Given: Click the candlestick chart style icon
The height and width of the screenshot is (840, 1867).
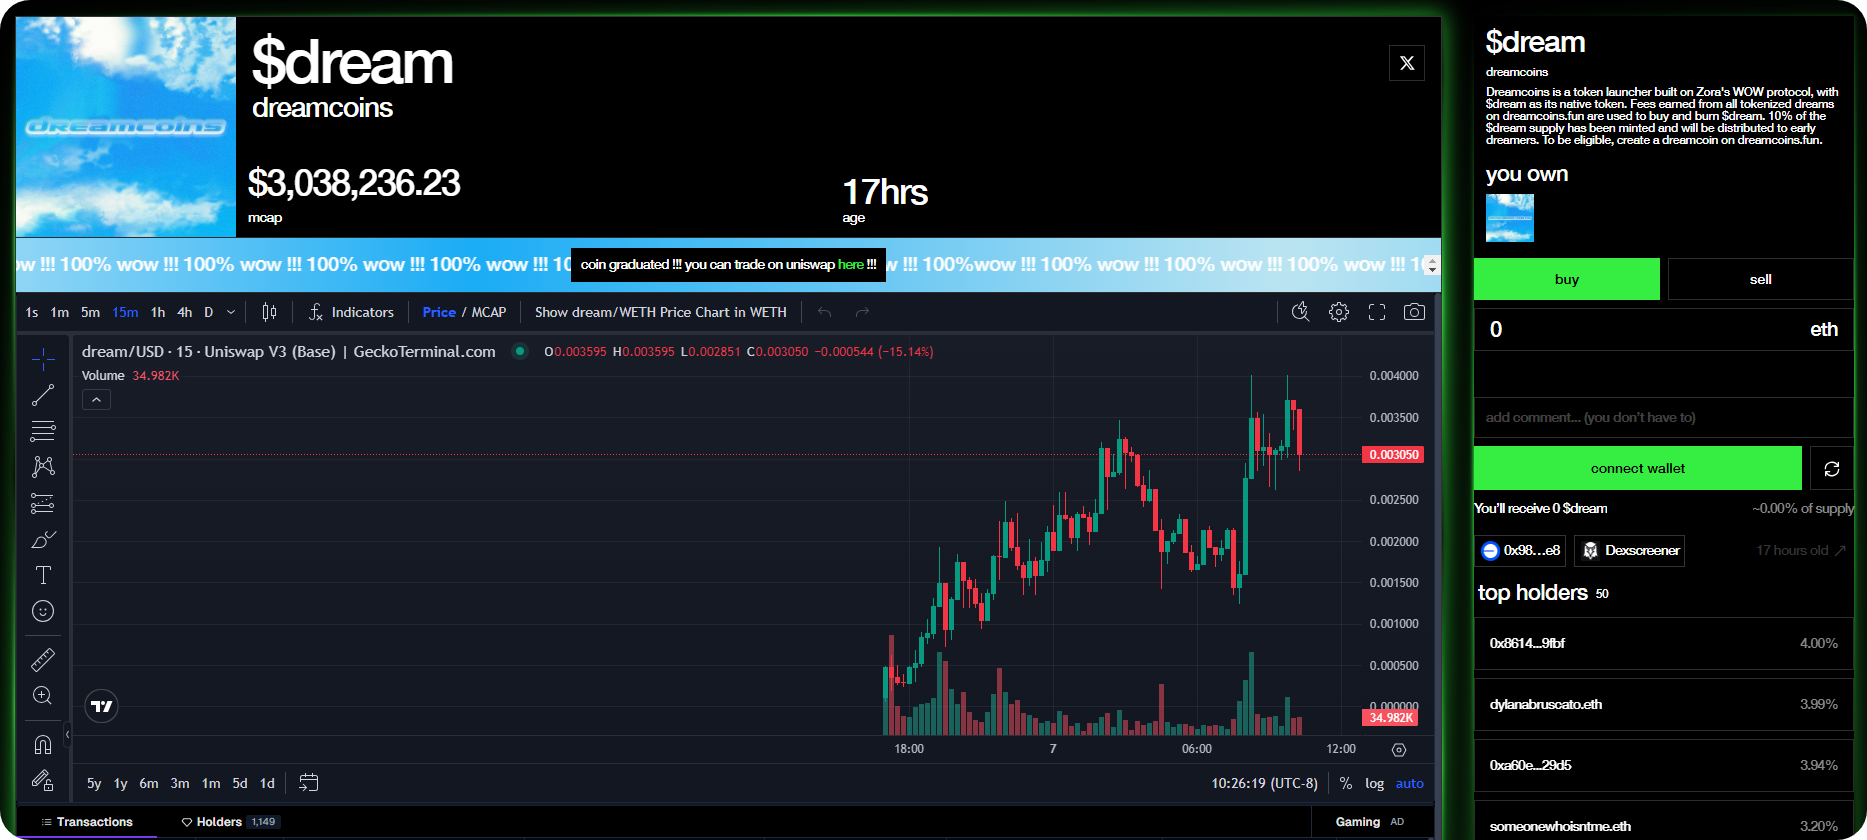Looking at the screenshot, I should tap(269, 312).
